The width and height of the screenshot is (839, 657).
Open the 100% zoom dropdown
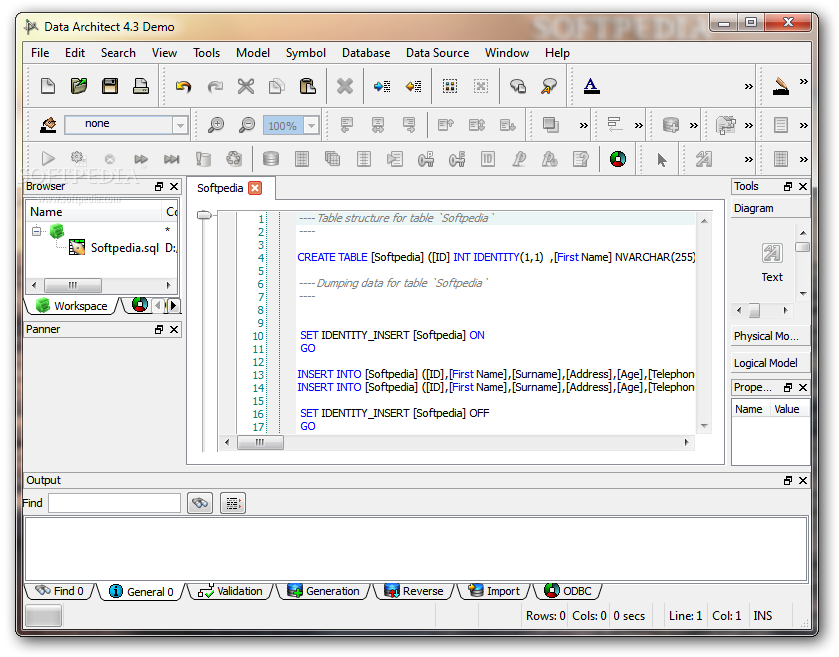tap(311, 126)
